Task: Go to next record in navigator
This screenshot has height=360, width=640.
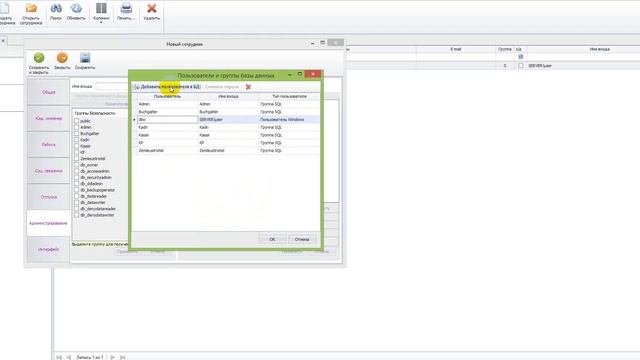Action: 113,357
